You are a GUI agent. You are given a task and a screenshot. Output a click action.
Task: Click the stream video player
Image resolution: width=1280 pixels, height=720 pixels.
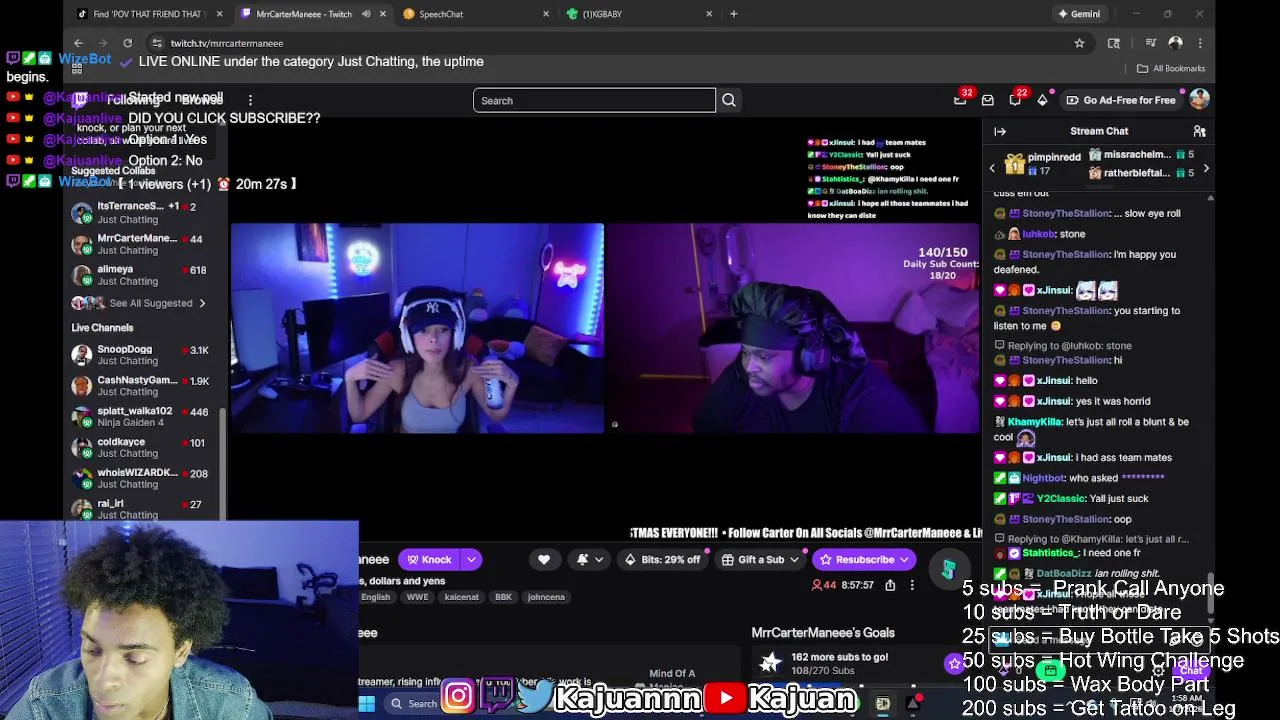[605, 328]
